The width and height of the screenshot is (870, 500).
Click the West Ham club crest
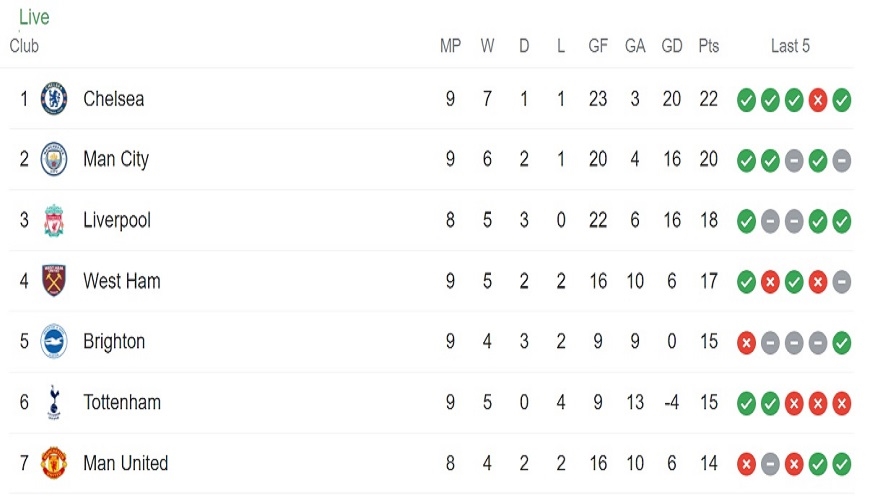(54, 280)
